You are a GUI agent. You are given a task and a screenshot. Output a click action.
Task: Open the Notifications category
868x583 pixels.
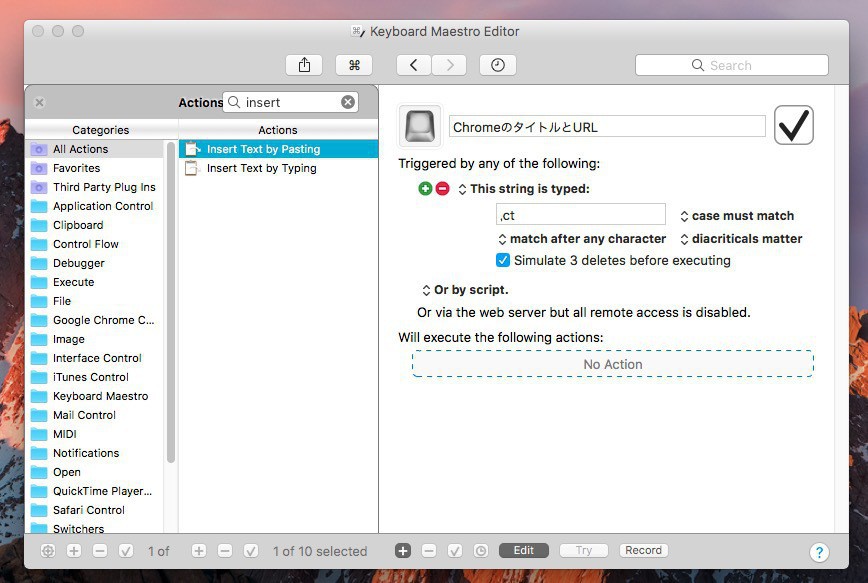(94, 453)
